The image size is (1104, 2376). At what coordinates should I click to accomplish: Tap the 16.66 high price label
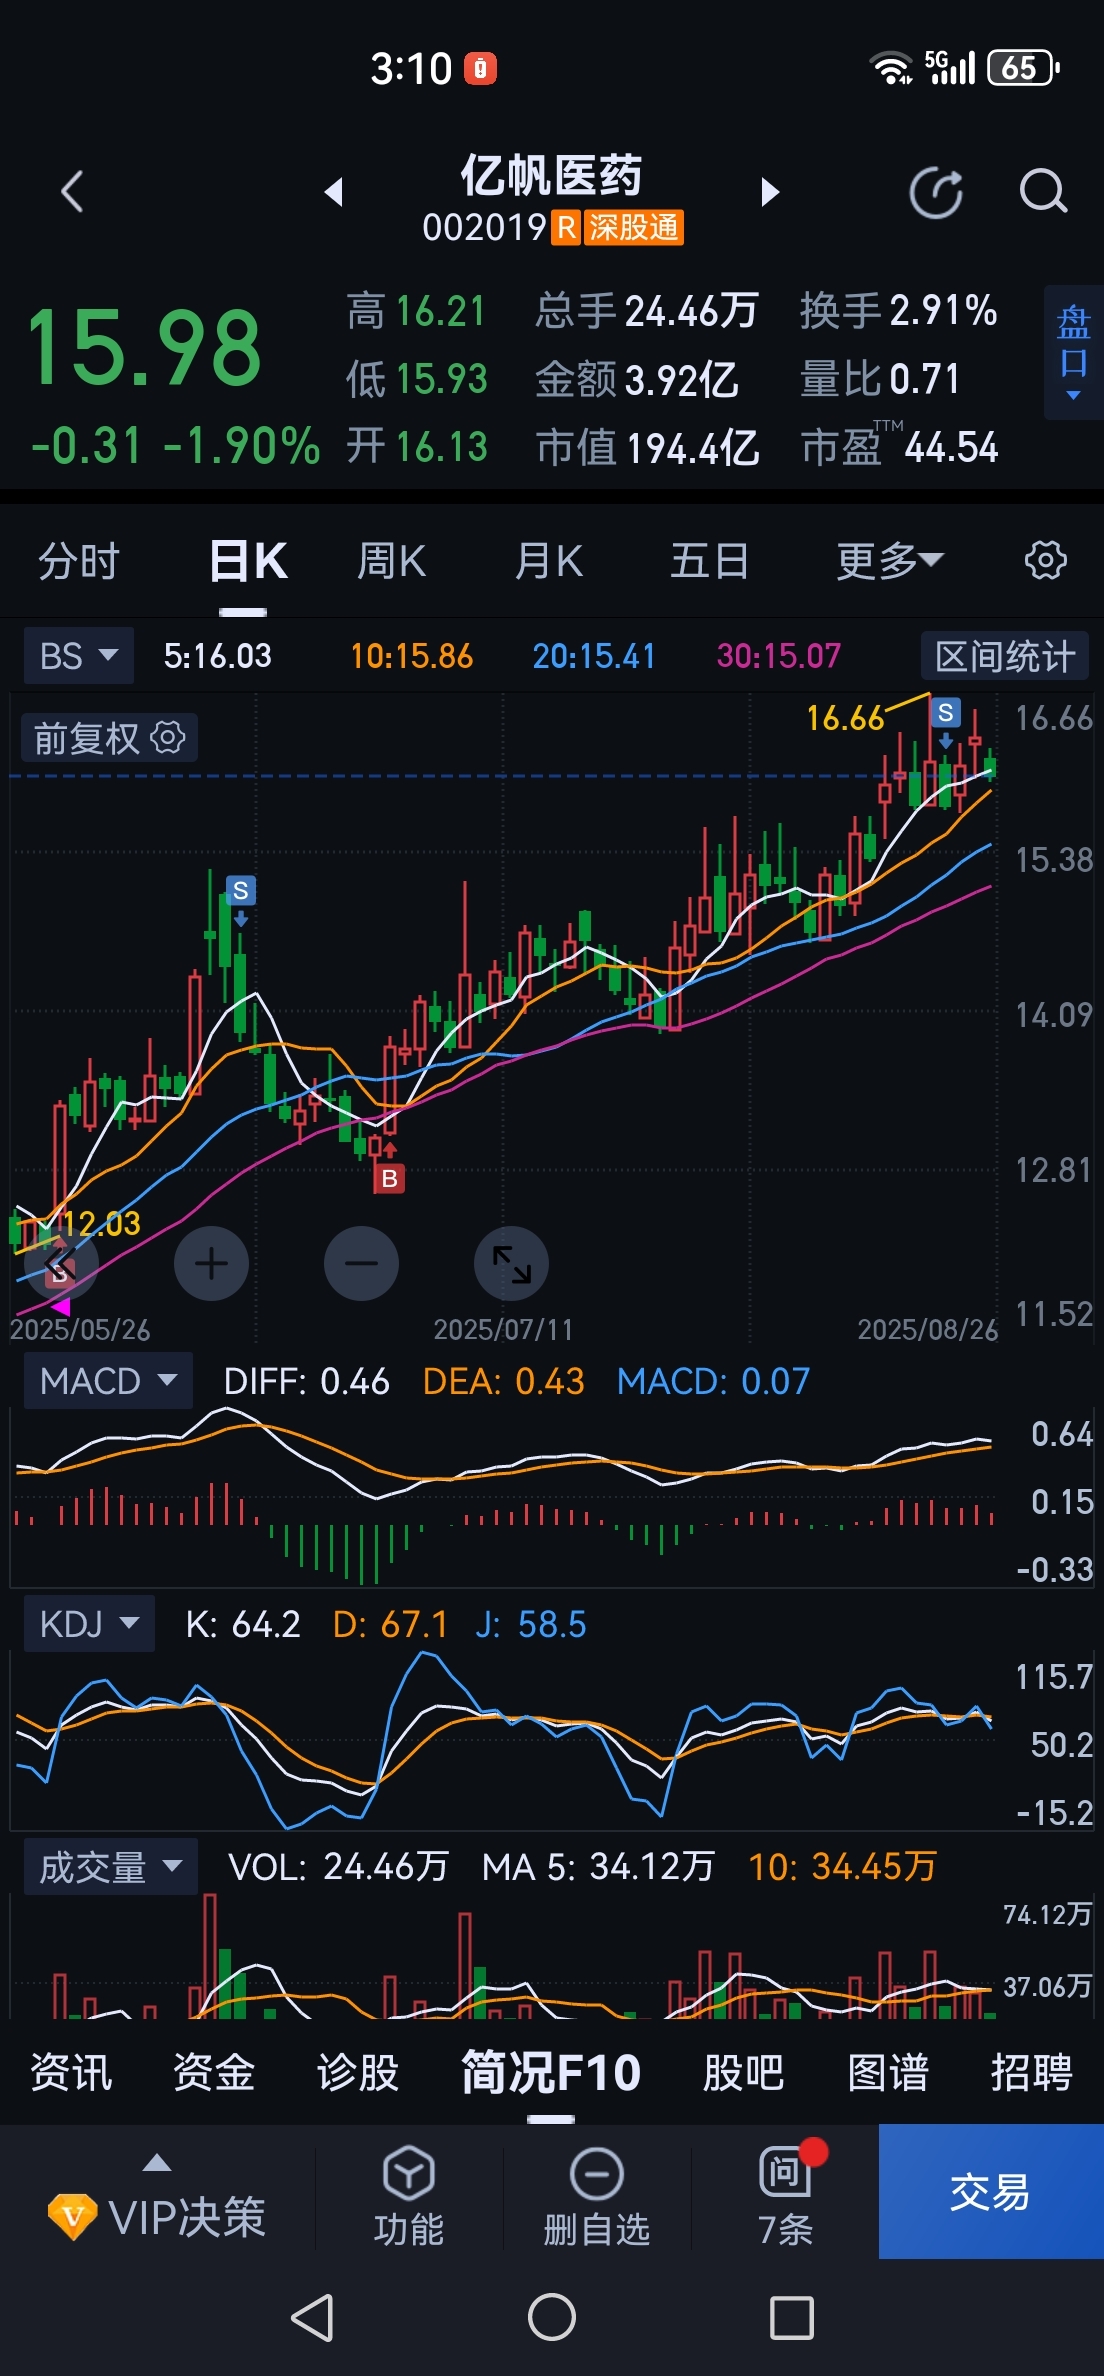click(845, 717)
